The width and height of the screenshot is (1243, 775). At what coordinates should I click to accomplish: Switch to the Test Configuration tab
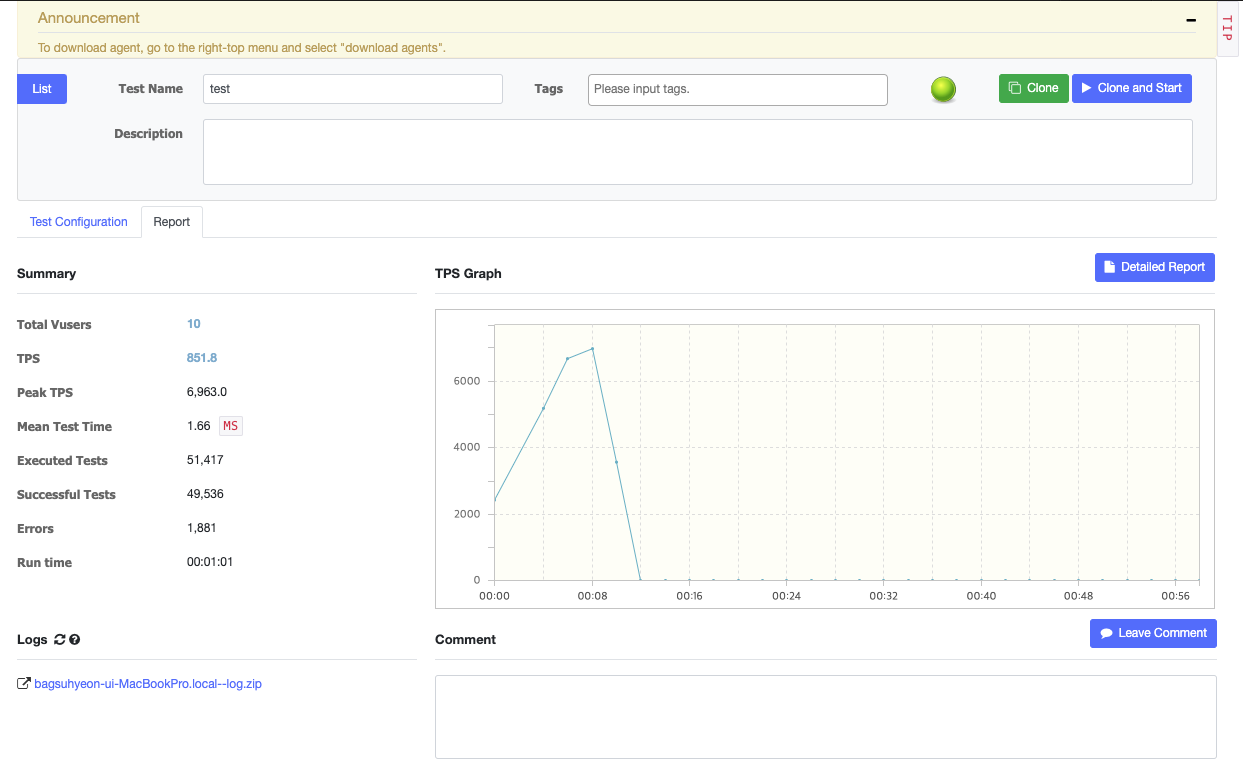(79, 222)
